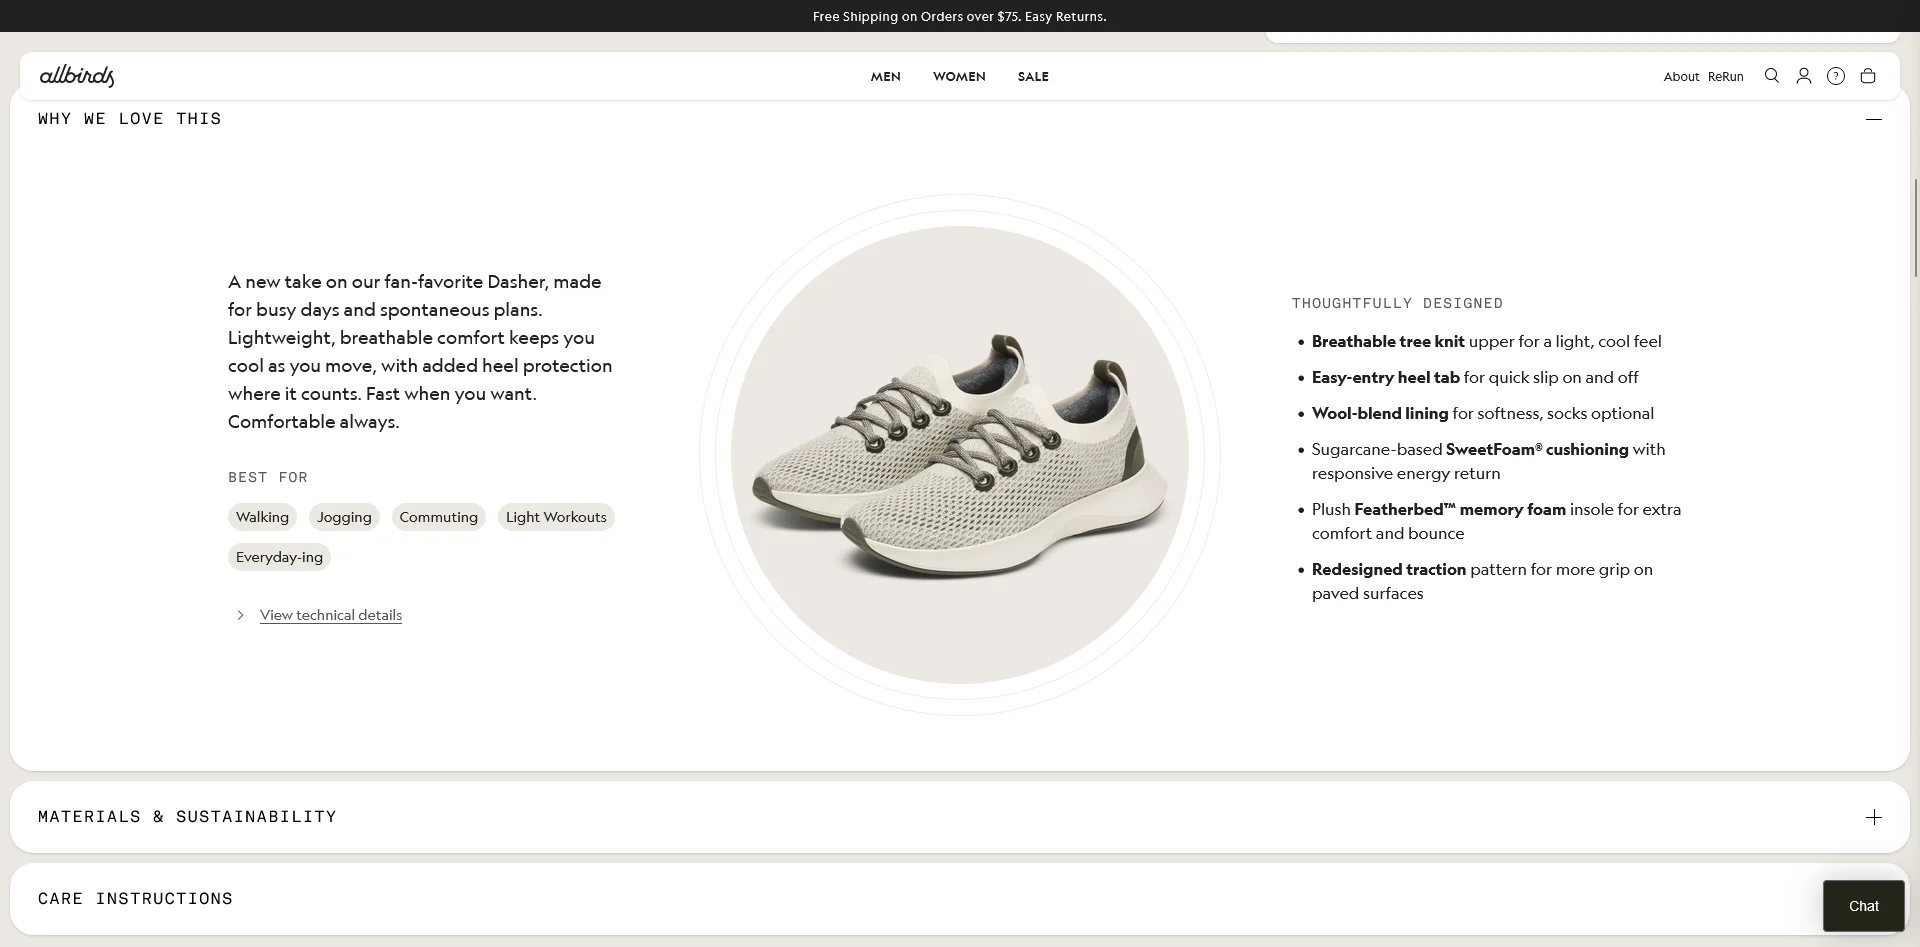Screen dimensions: 1920x947
Task: Click the Featherbed memory foam bullet
Action: tap(1496, 522)
